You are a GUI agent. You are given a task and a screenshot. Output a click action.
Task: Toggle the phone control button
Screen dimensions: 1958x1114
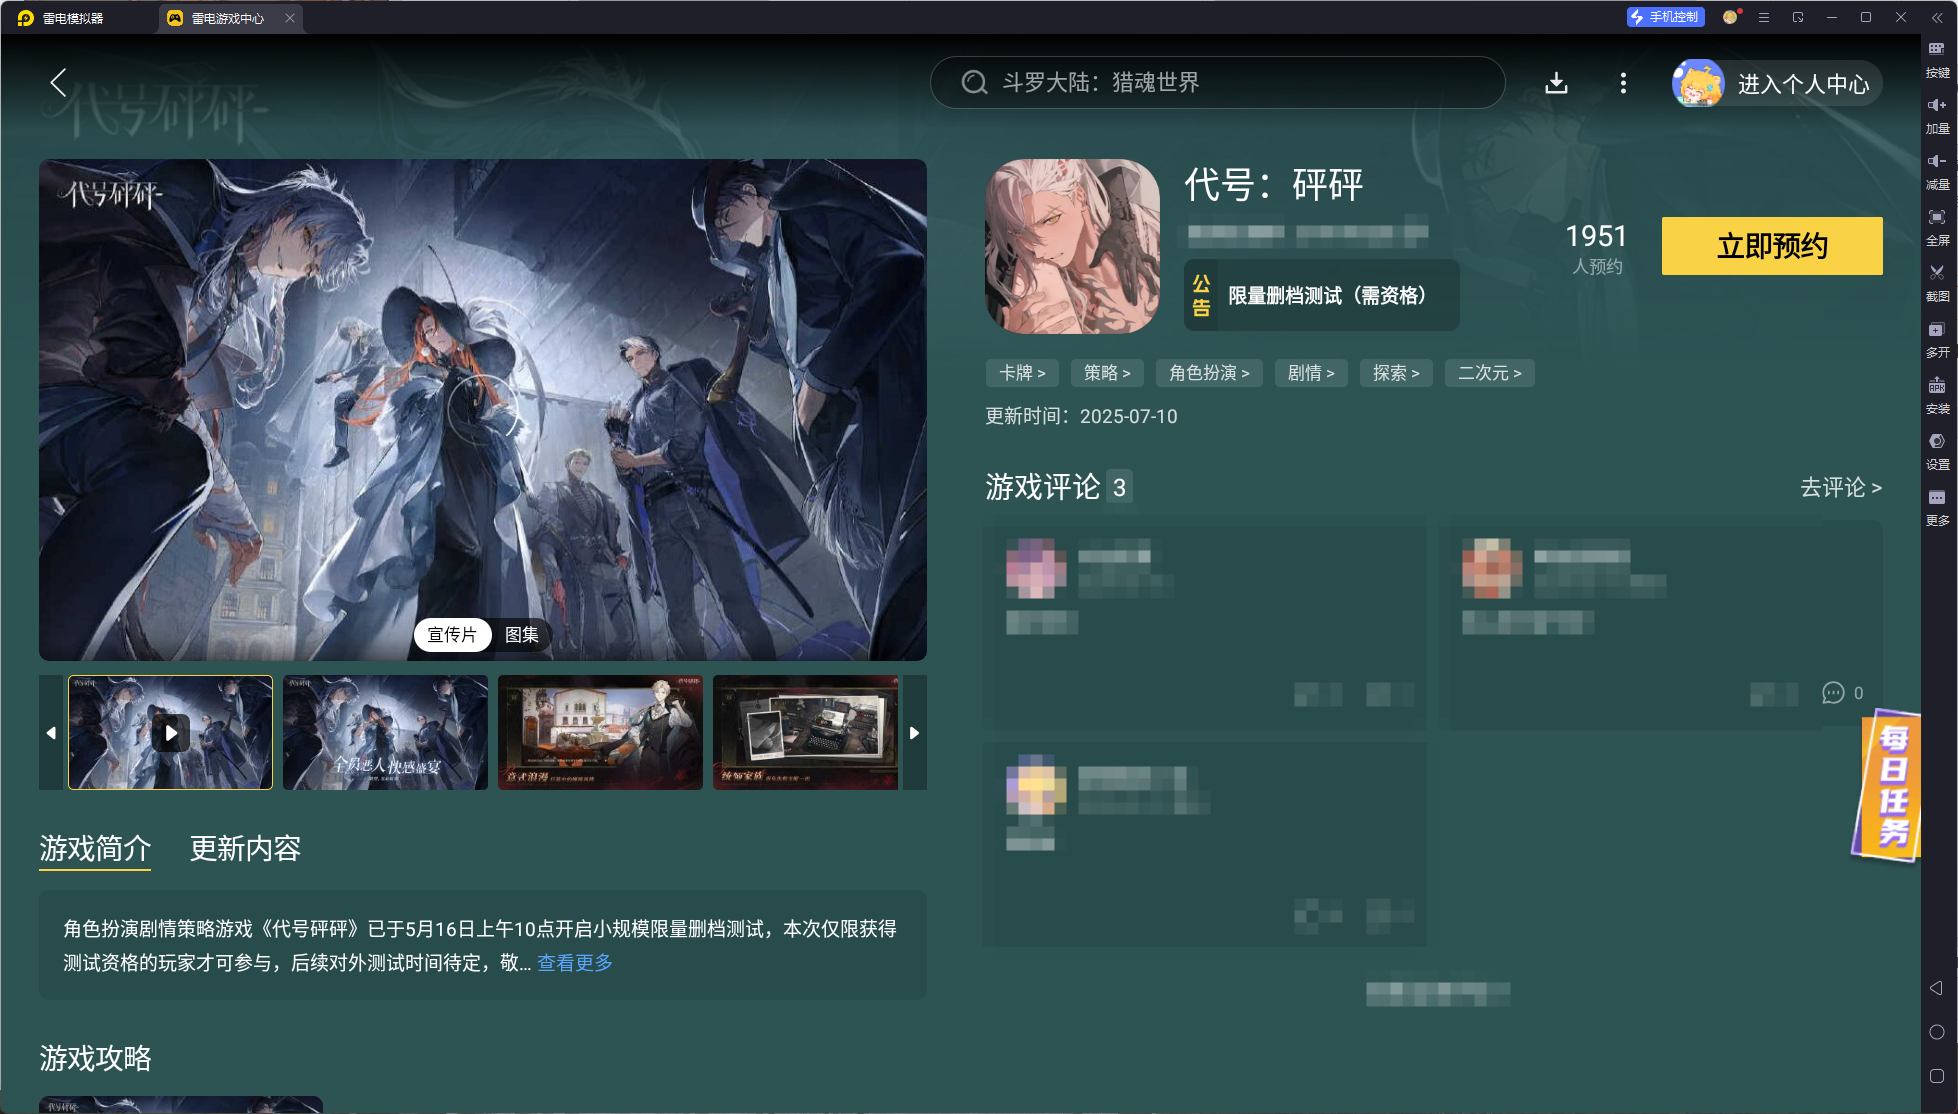[1665, 17]
